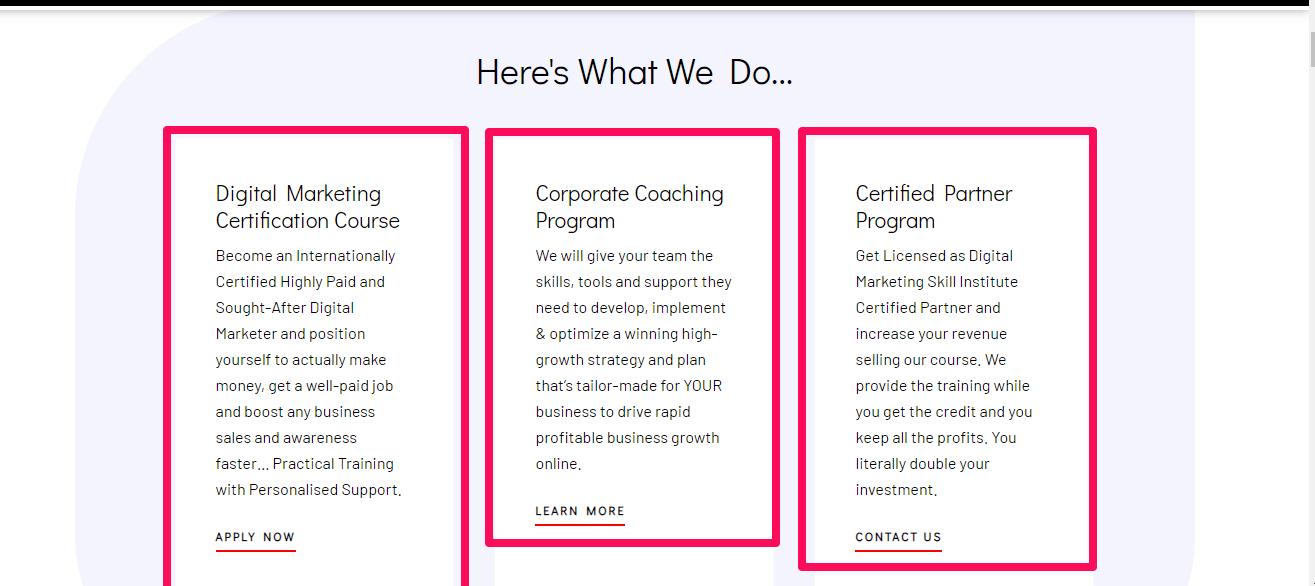Click the "Here's What We Do..." section title
1315x586 pixels.
pyautogui.click(x=634, y=72)
